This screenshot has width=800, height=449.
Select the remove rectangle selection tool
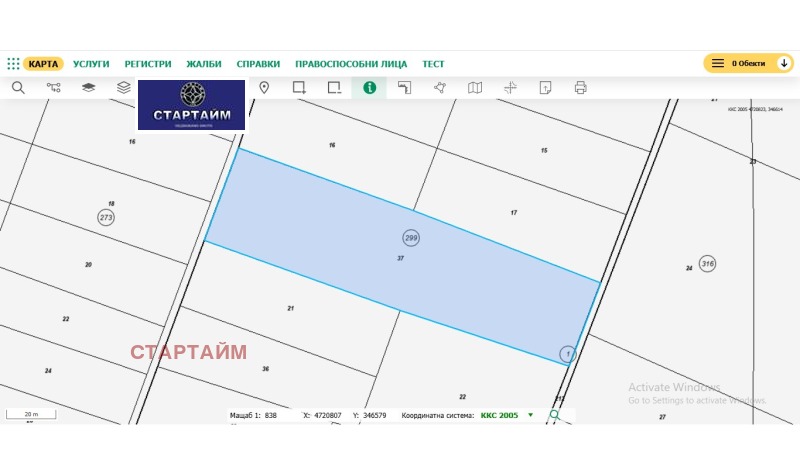(334, 88)
